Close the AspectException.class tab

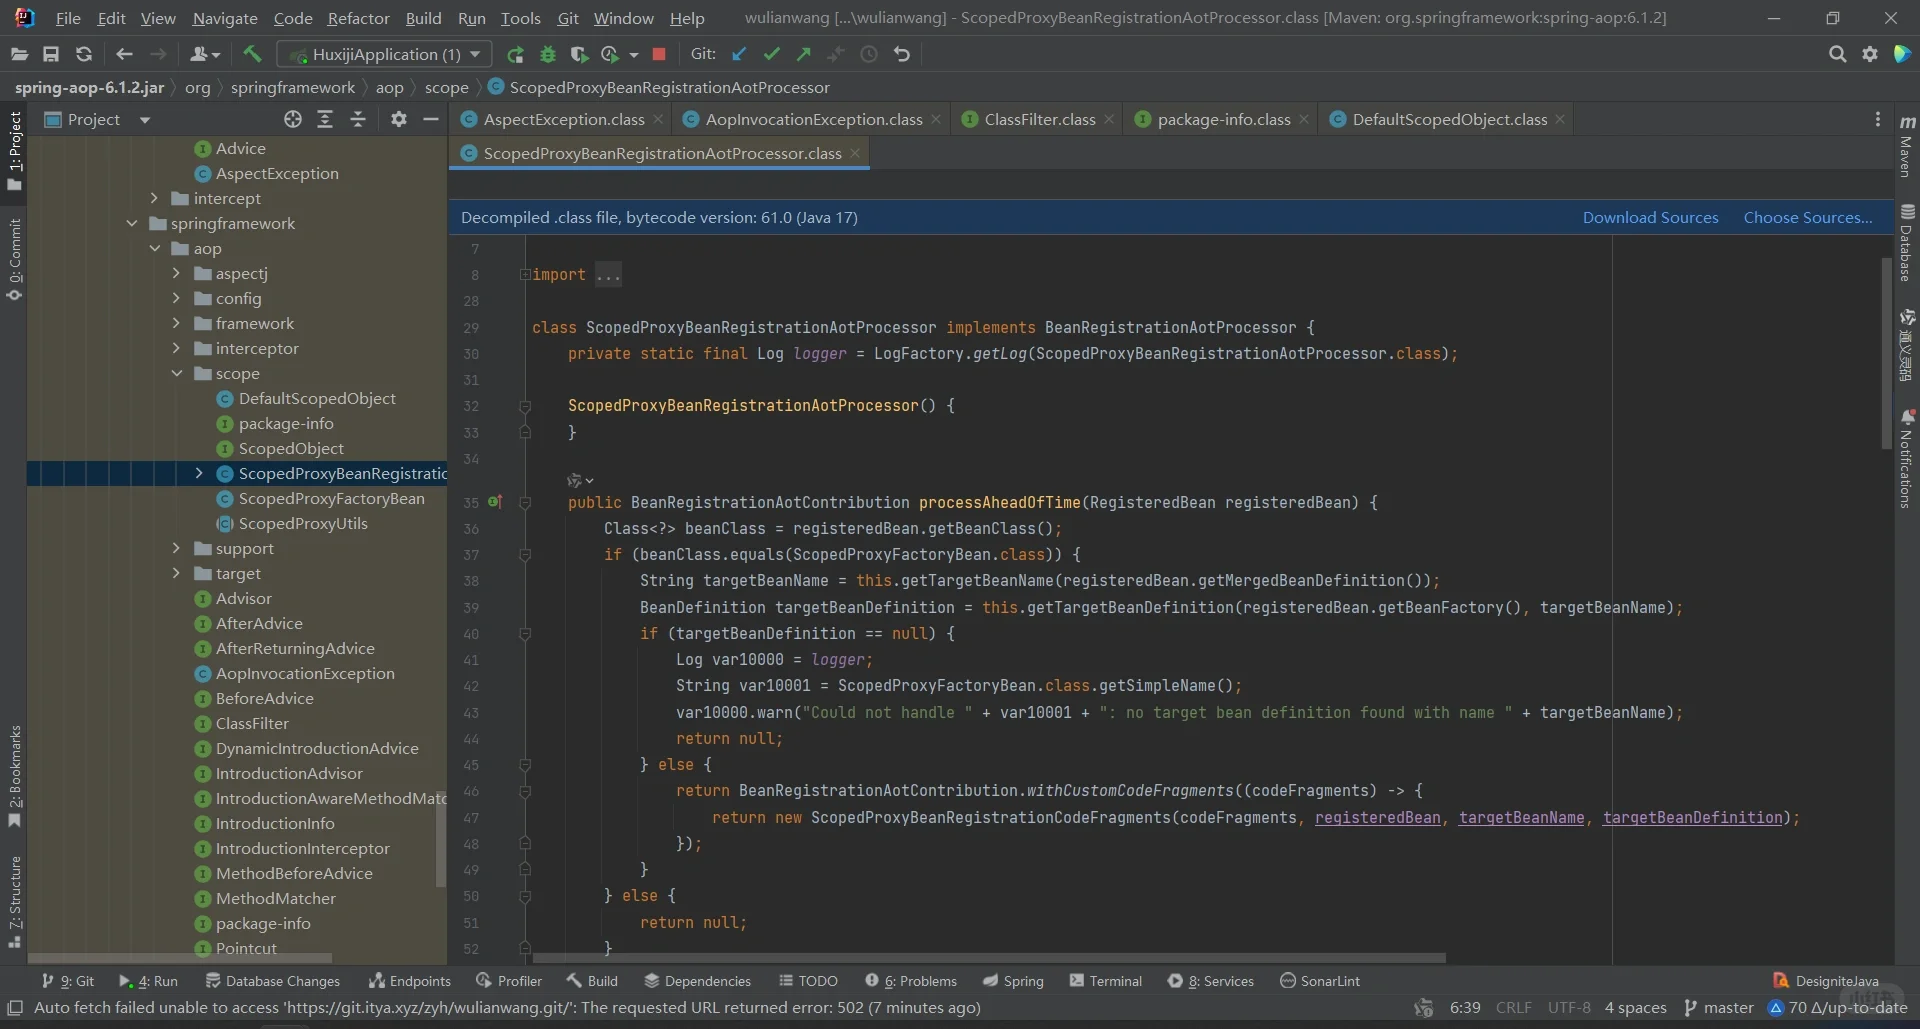[657, 119]
